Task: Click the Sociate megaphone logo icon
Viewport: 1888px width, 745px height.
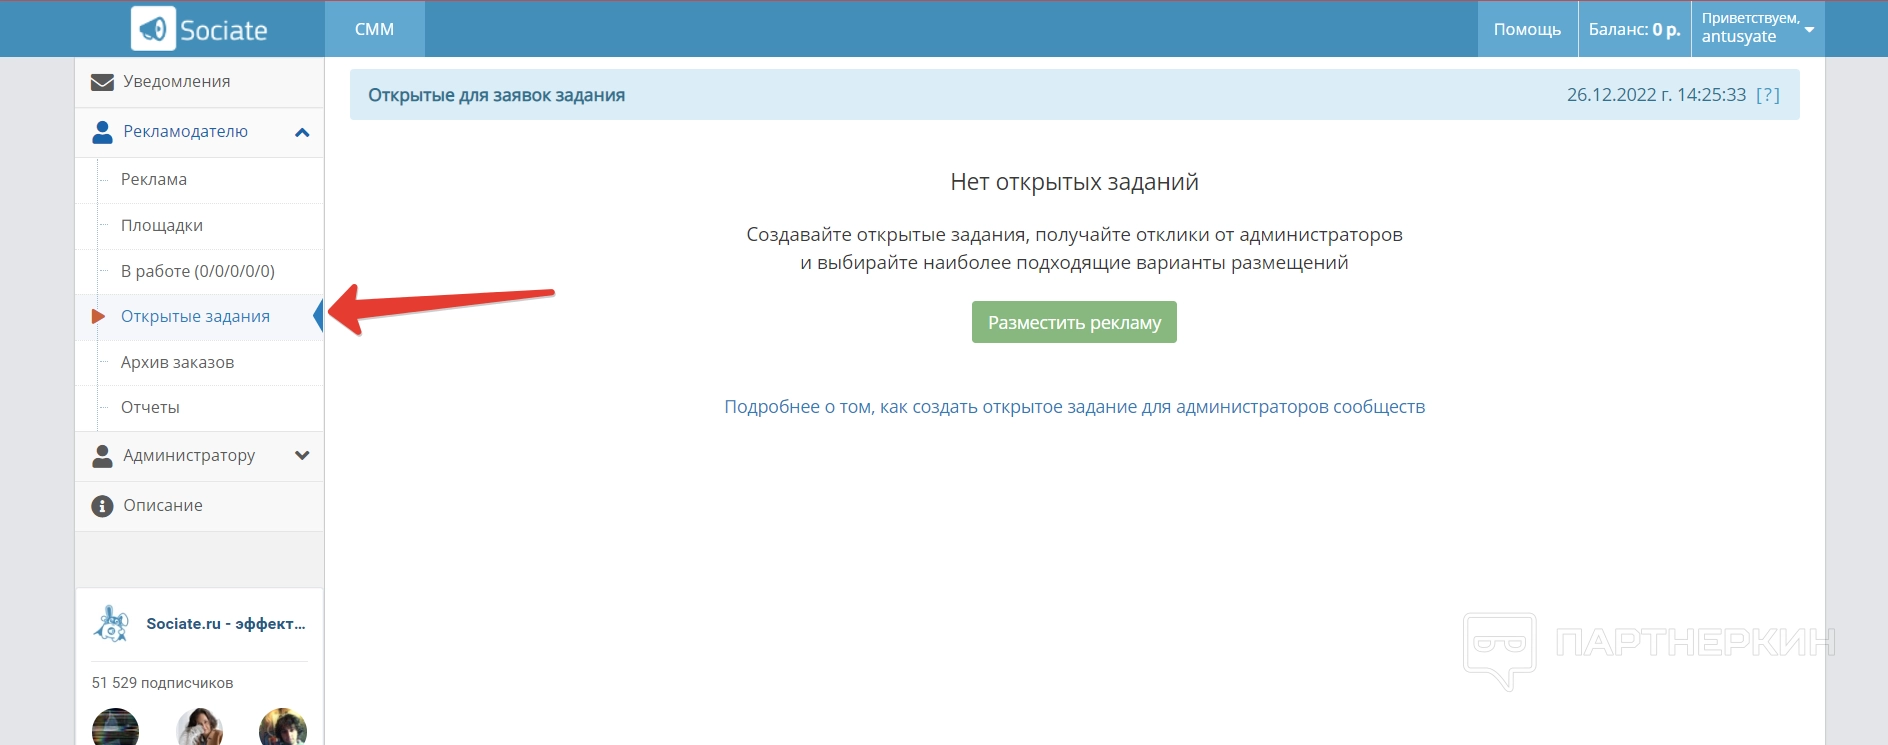Action: (x=153, y=28)
